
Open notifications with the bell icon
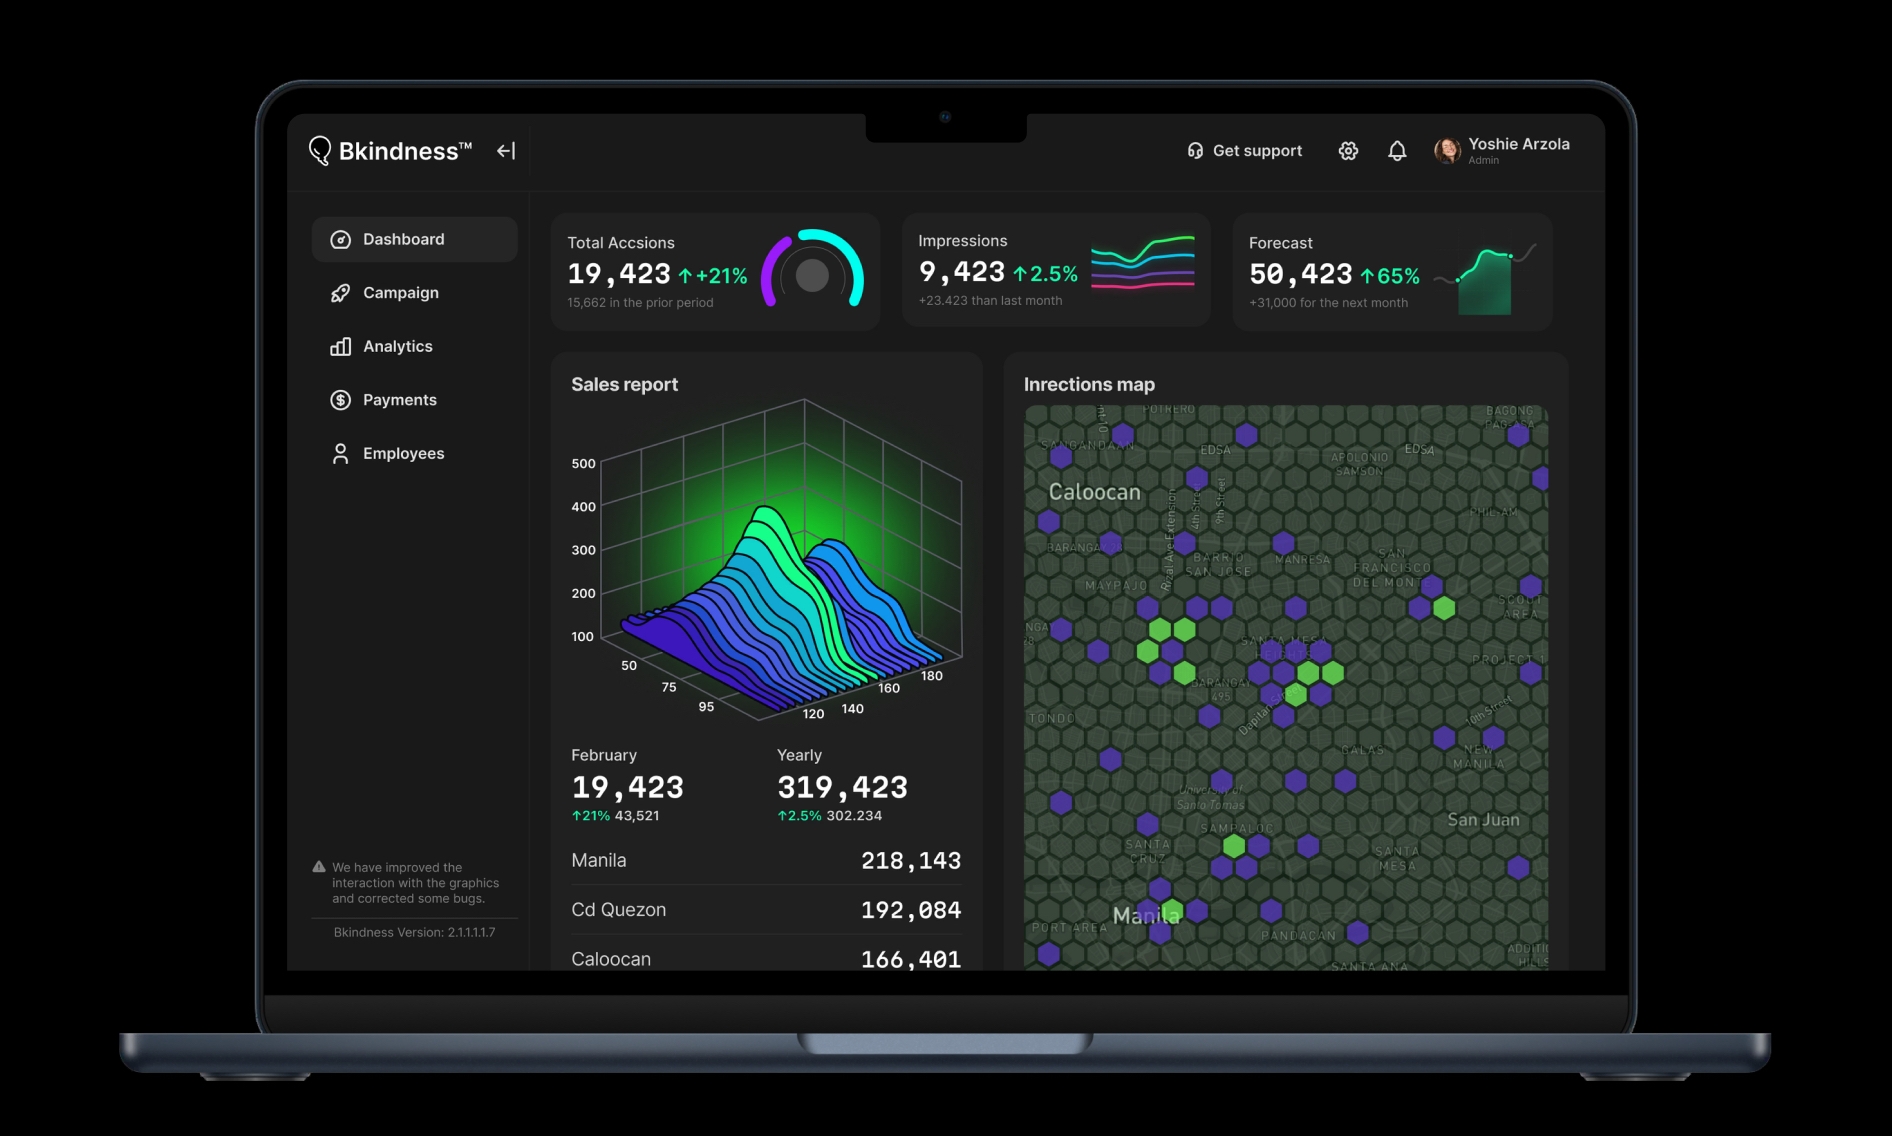coord(1397,151)
